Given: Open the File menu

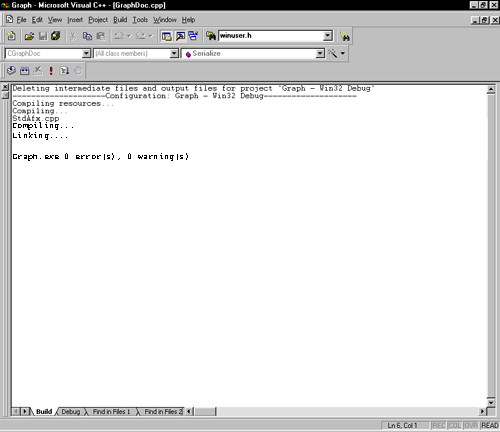Looking at the screenshot, I should [21, 20].
